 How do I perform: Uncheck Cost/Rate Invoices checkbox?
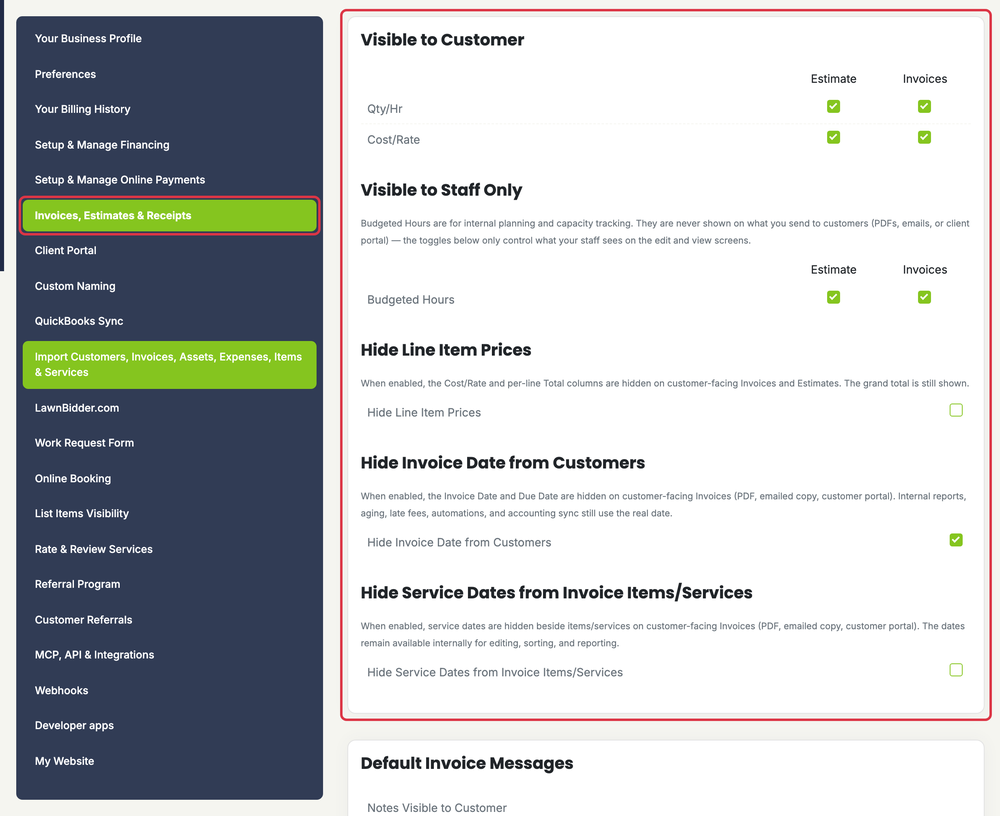pyautogui.click(x=924, y=137)
